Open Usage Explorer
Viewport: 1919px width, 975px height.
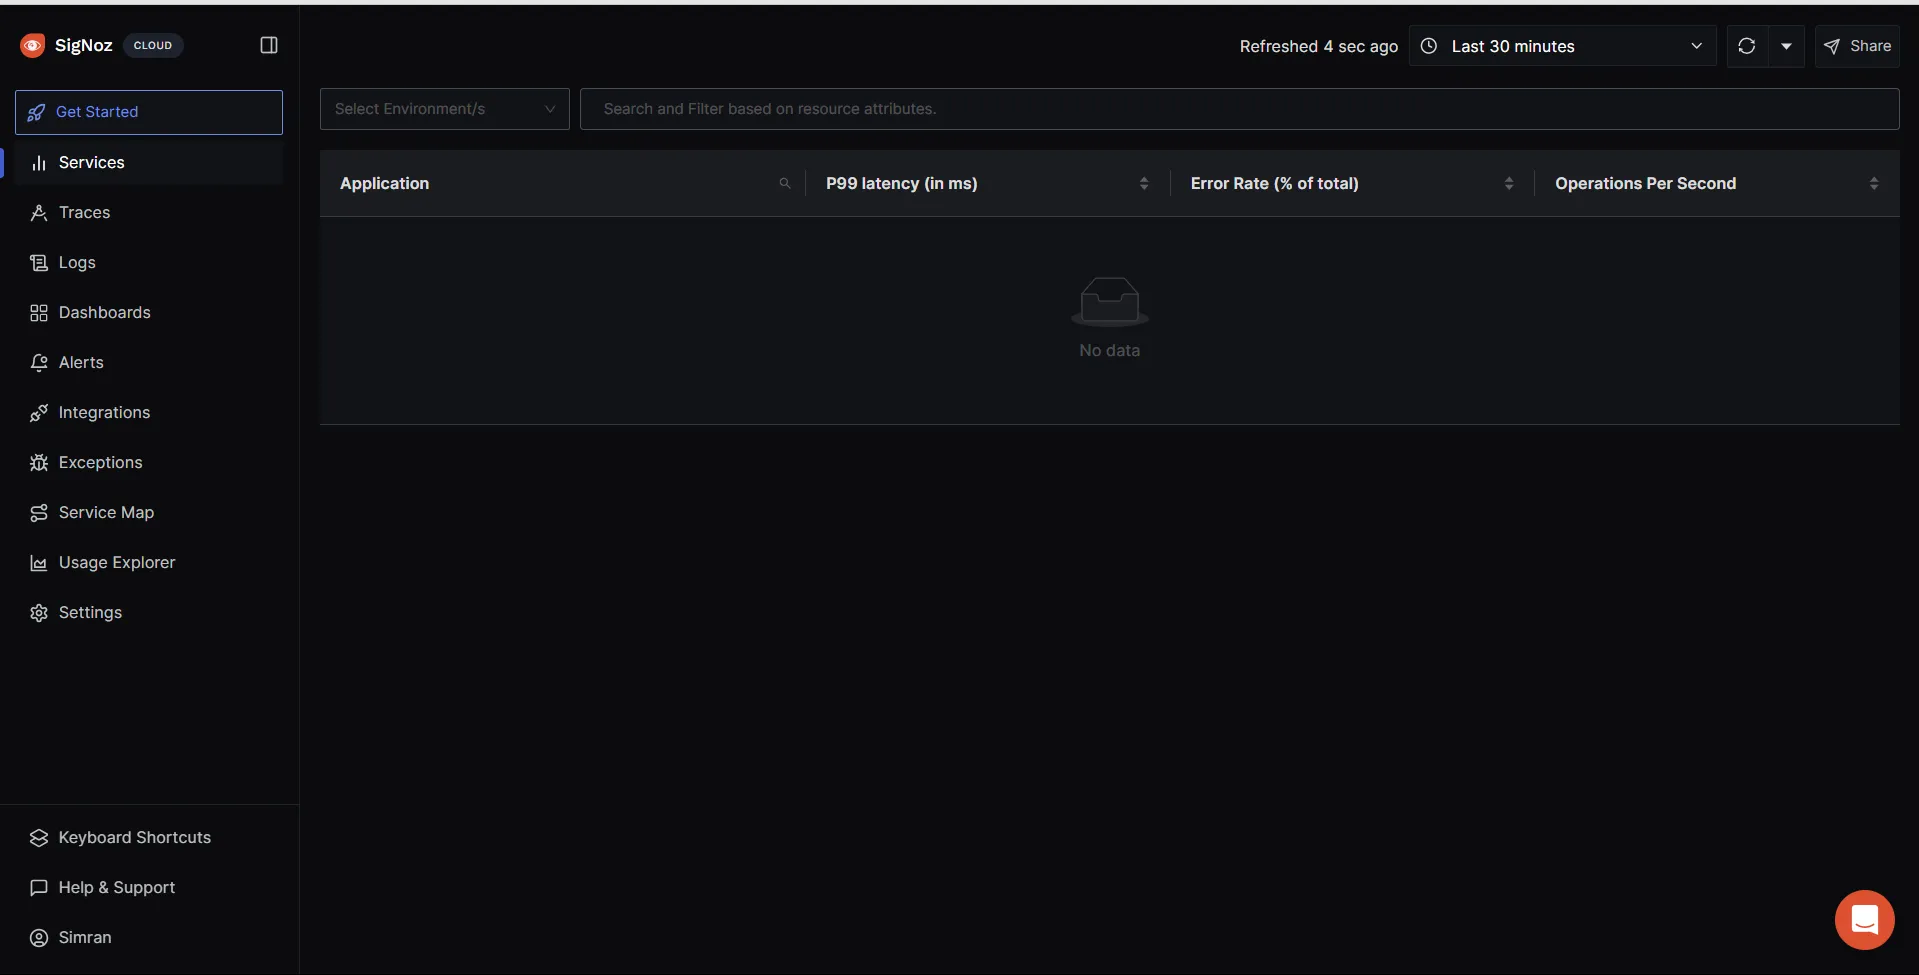click(x=149, y=562)
